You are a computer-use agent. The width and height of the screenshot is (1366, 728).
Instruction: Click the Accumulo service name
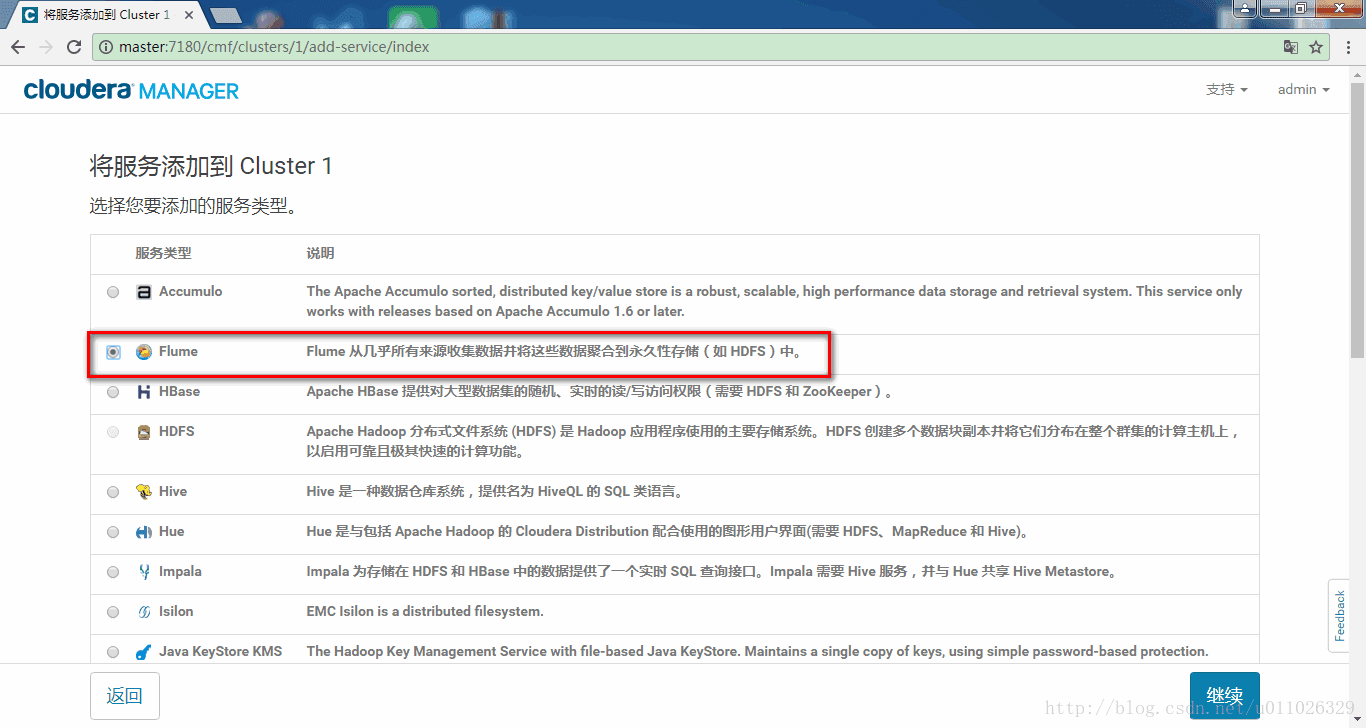click(190, 292)
